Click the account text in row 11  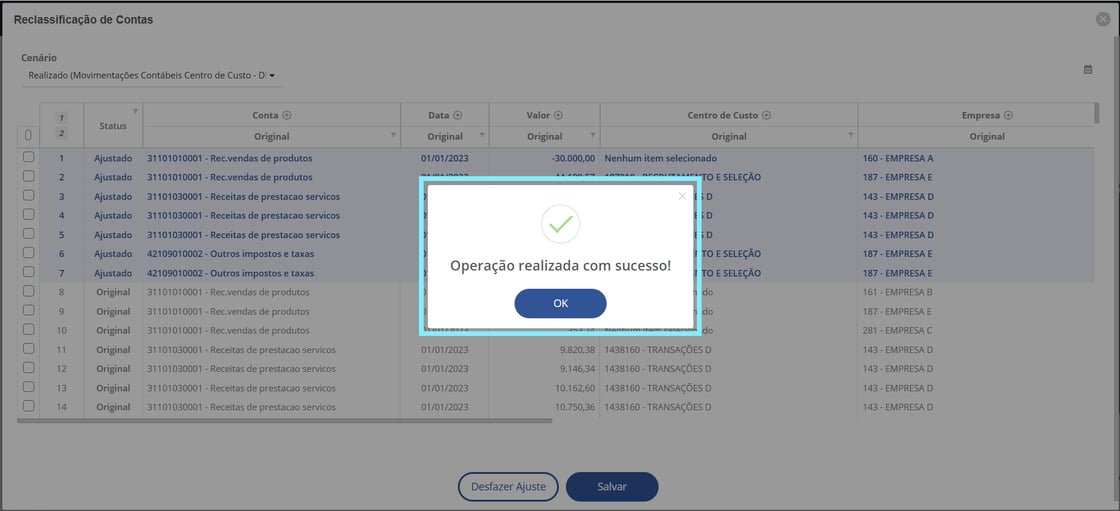[x=241, y=350]
